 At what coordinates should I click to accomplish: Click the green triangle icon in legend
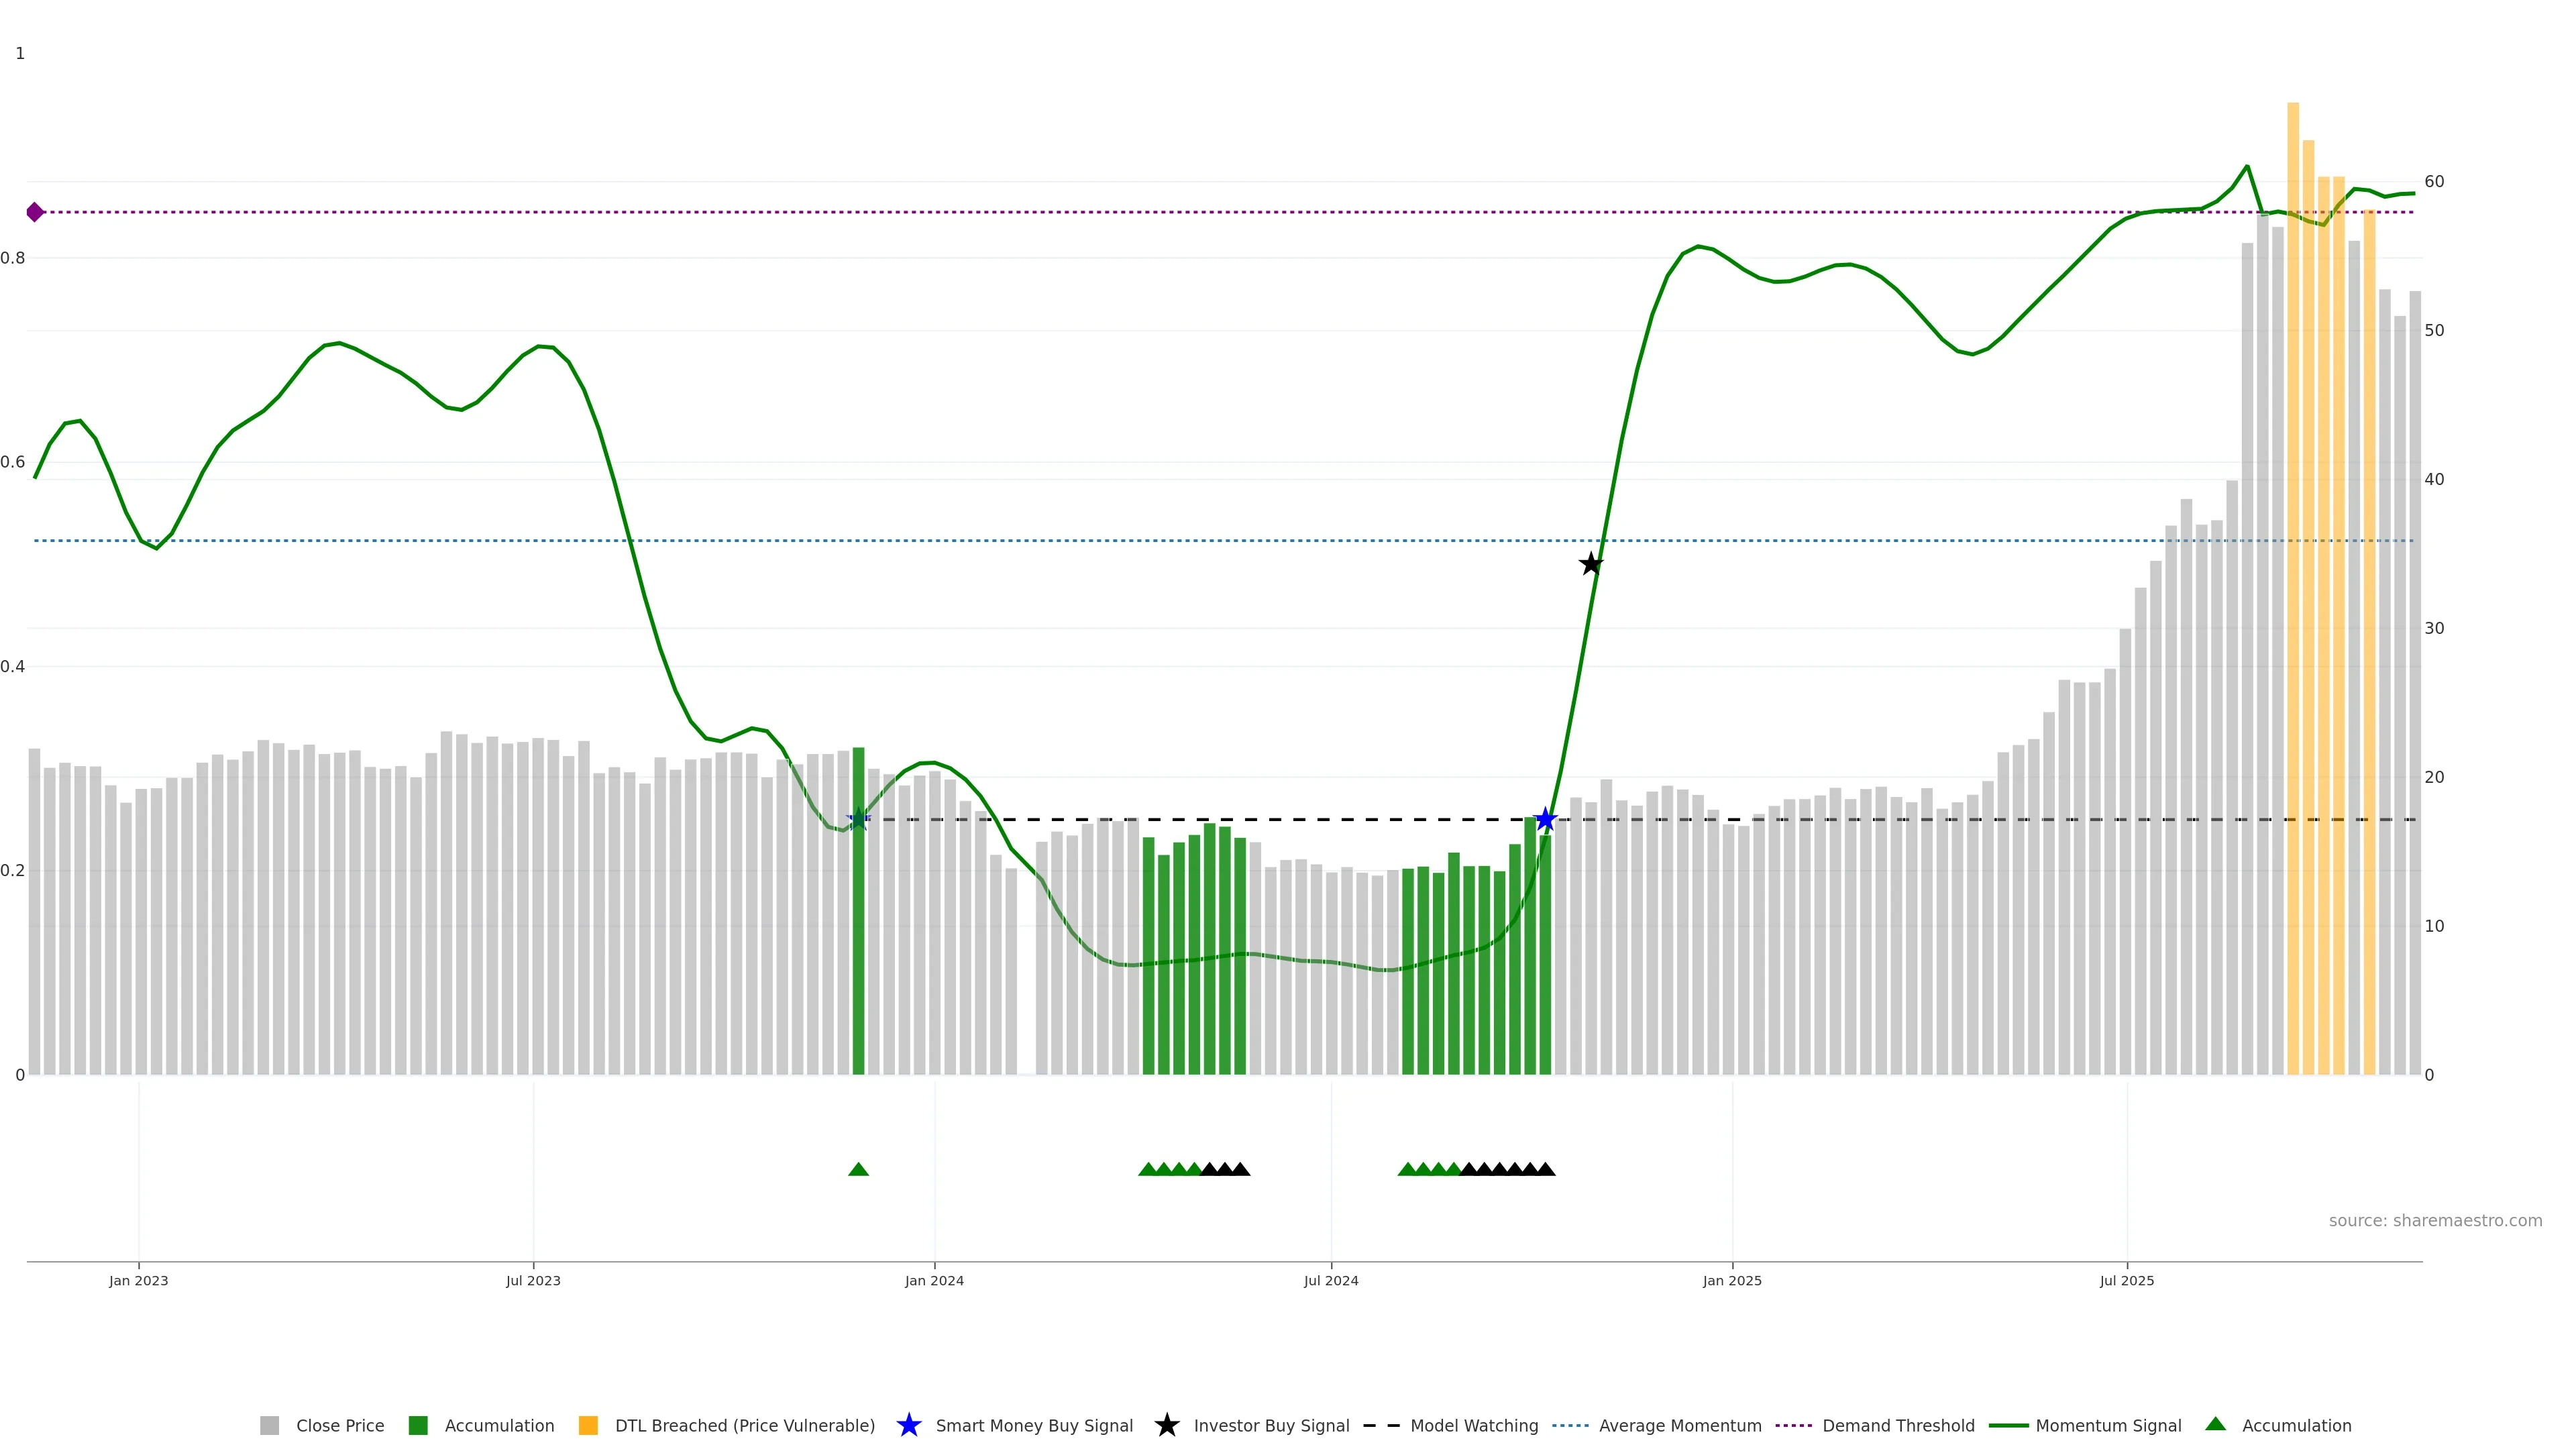point(2215,1424)
